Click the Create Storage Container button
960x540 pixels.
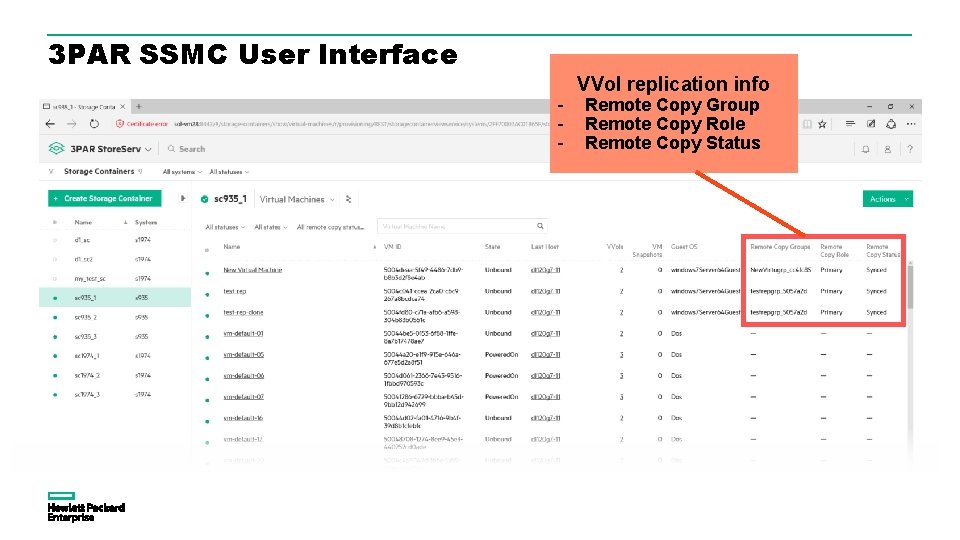click(105, 198)
